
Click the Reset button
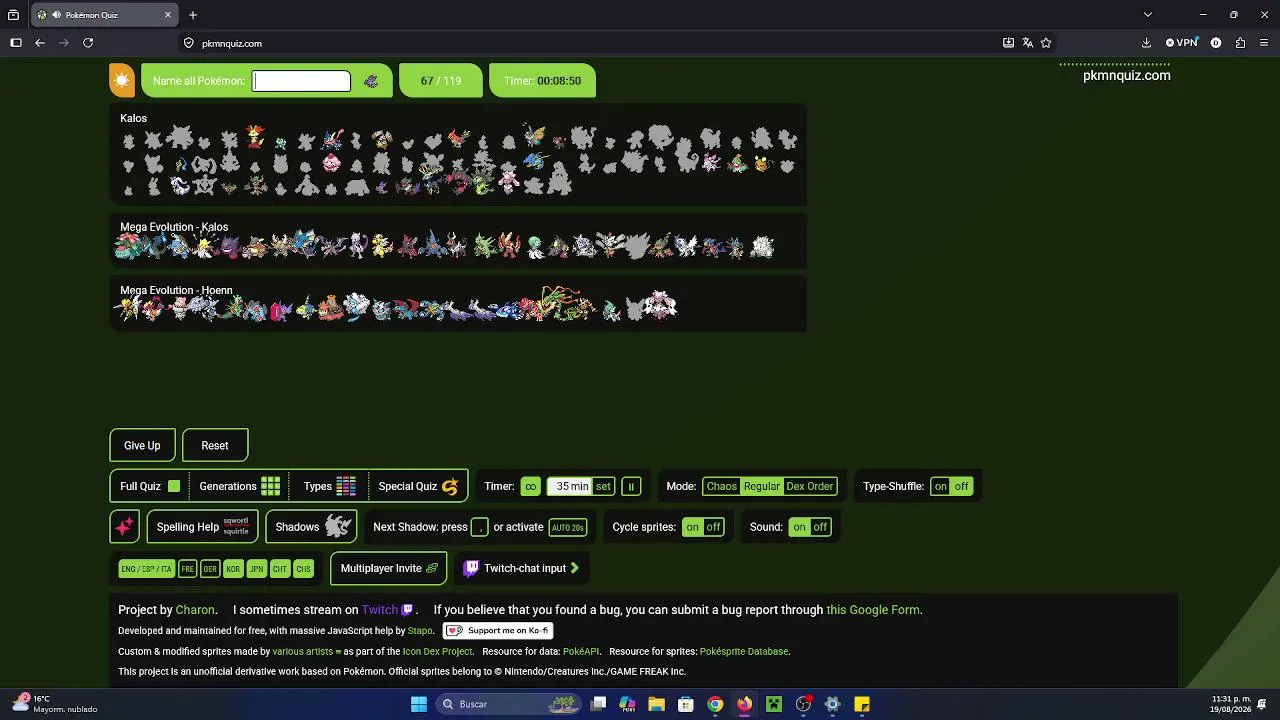click(x=215, y=446)
